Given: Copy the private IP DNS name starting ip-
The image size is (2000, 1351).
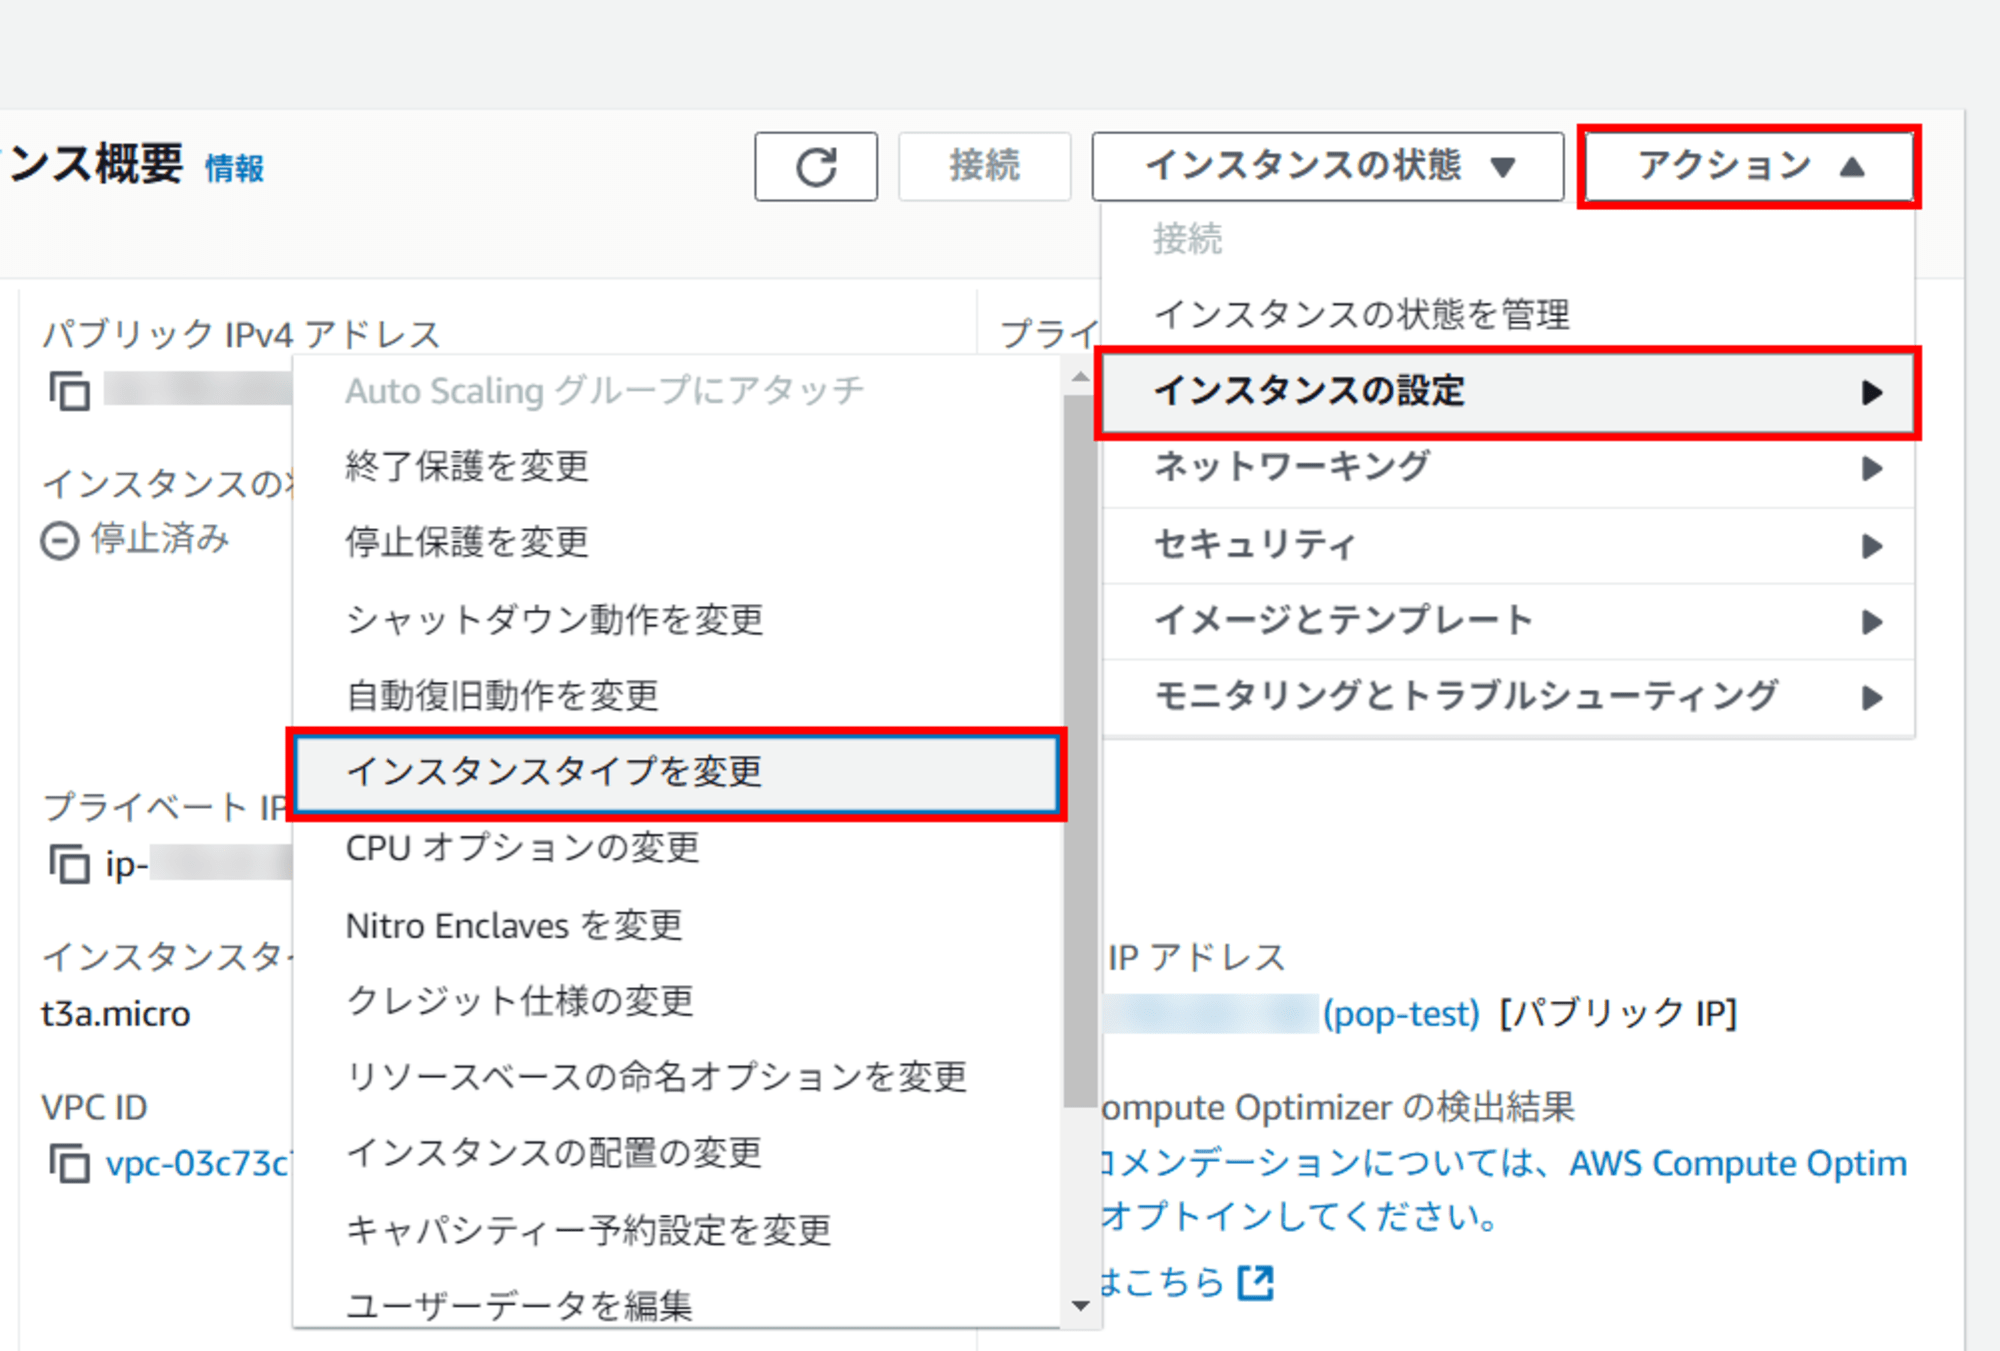Looking at the screenshot, I should click(70, 864).
